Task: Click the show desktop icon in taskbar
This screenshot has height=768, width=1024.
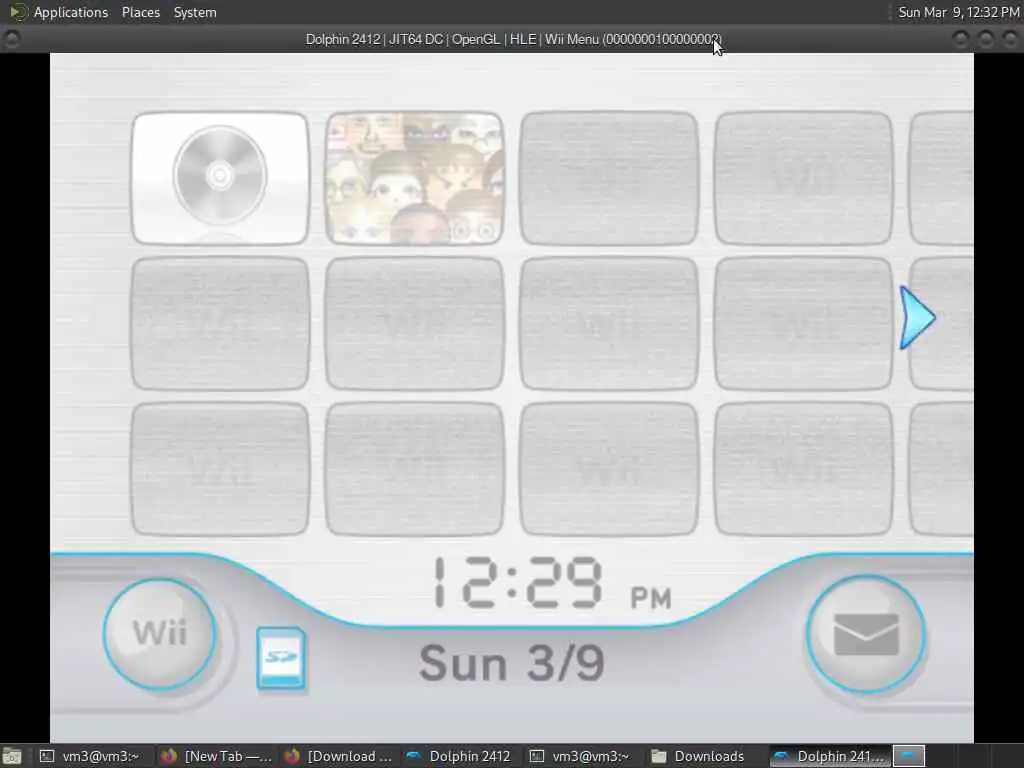Action: 12,756
